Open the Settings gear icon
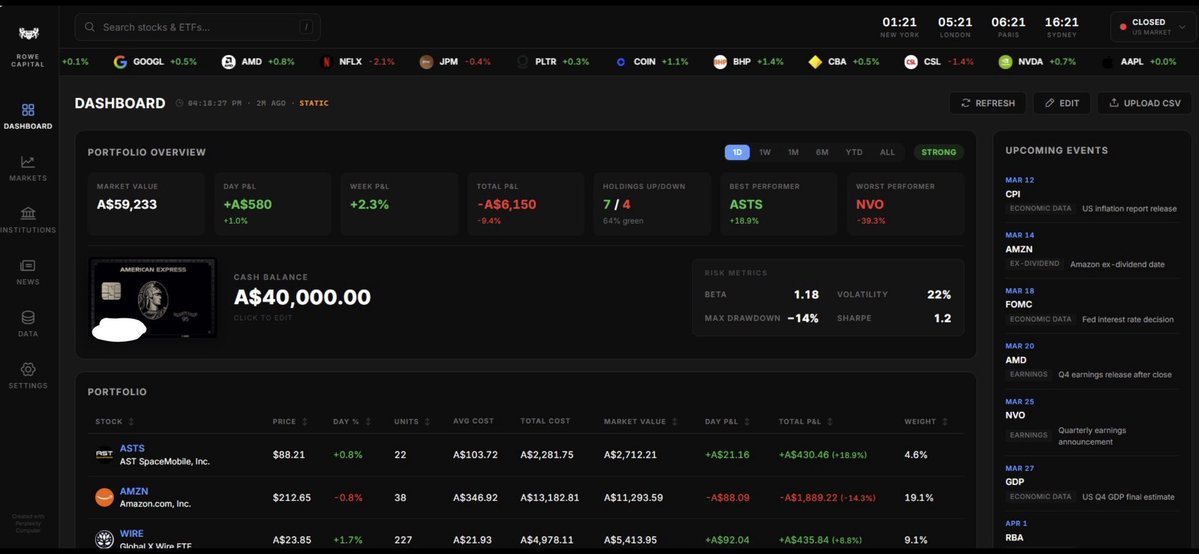Viewport: 1199px width, 554px height. pos(28,370)
